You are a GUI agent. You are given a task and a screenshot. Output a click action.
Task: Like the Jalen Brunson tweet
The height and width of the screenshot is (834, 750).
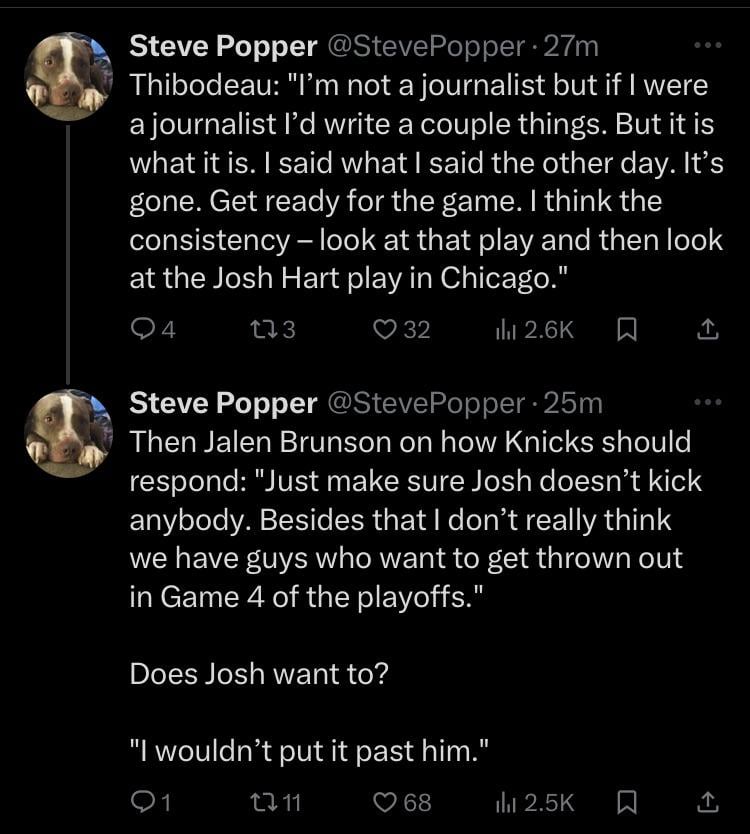(x=385, y=801)
